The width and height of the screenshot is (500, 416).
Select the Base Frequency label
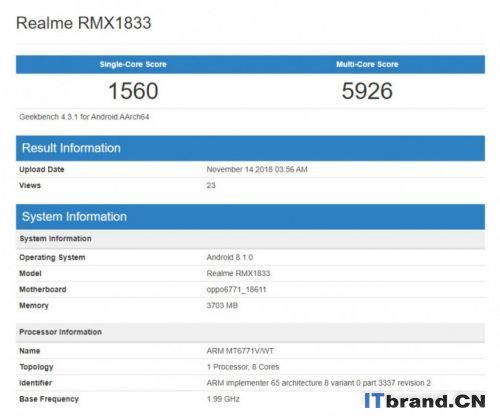tap(49, 399)
